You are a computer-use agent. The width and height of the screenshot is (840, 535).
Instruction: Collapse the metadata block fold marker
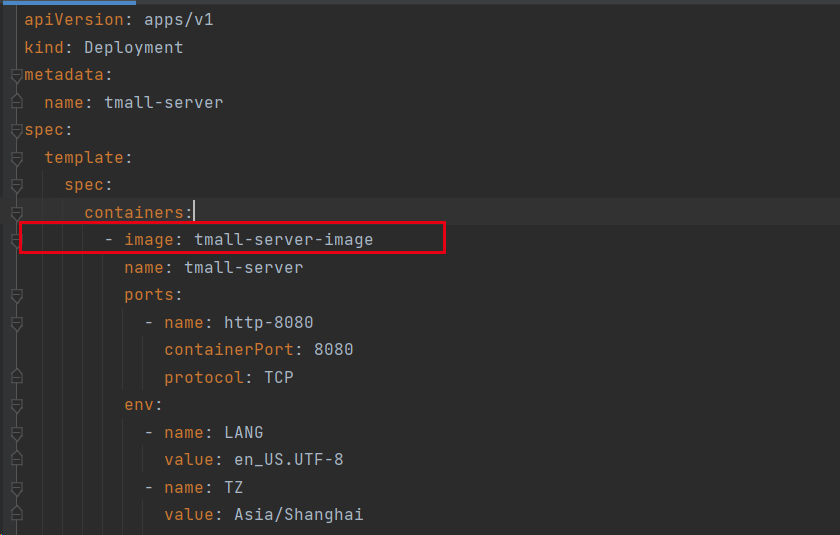16,75
